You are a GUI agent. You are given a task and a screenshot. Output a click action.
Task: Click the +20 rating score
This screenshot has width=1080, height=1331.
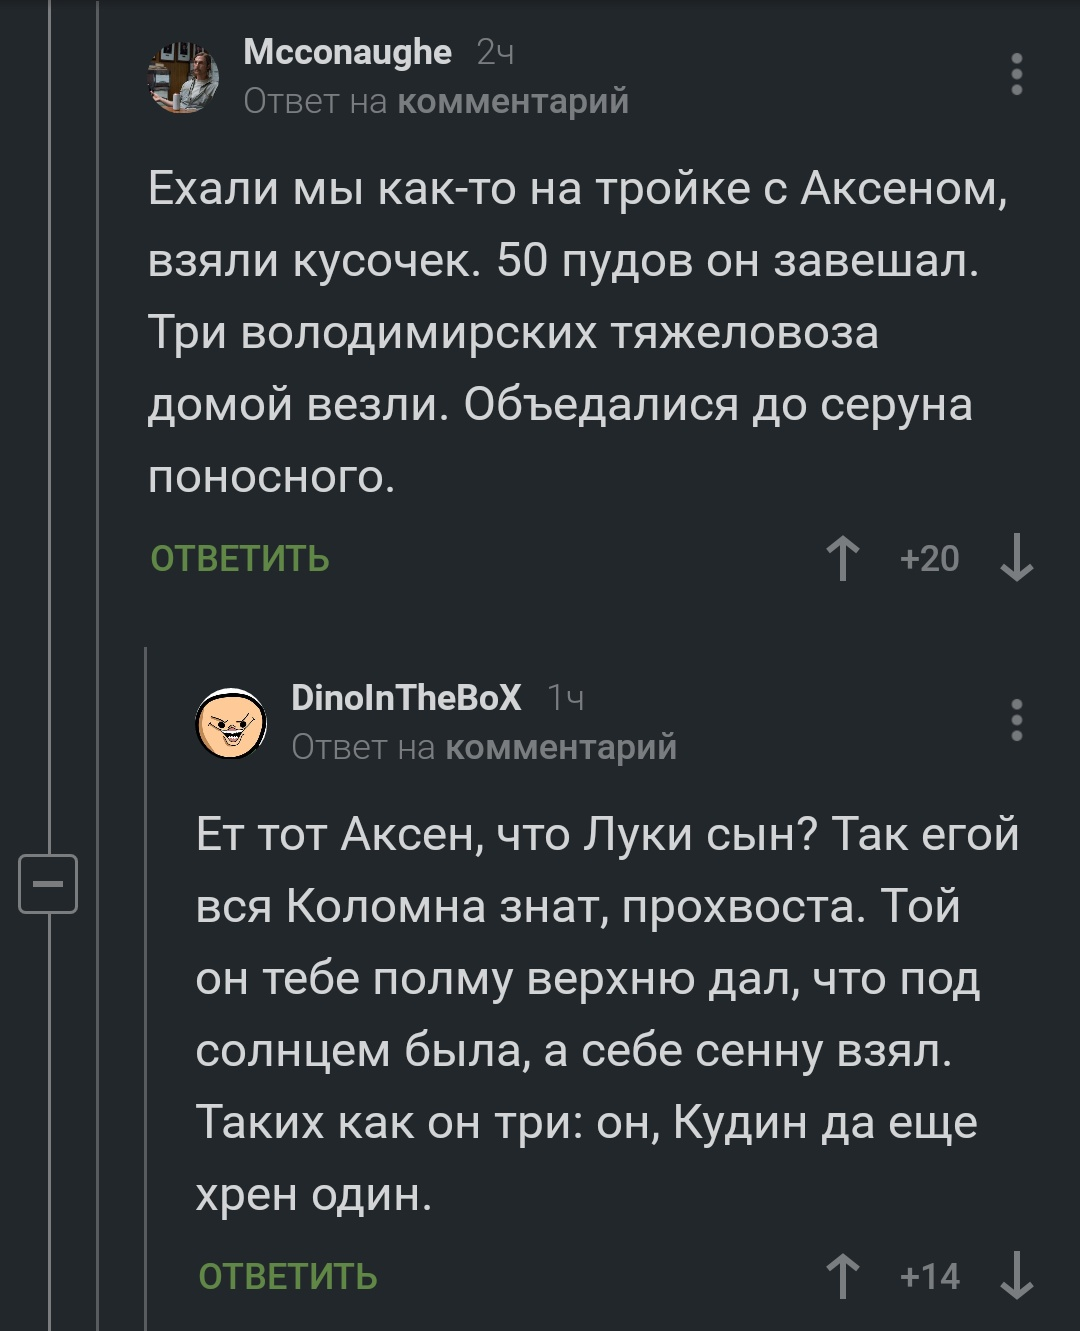929,558
